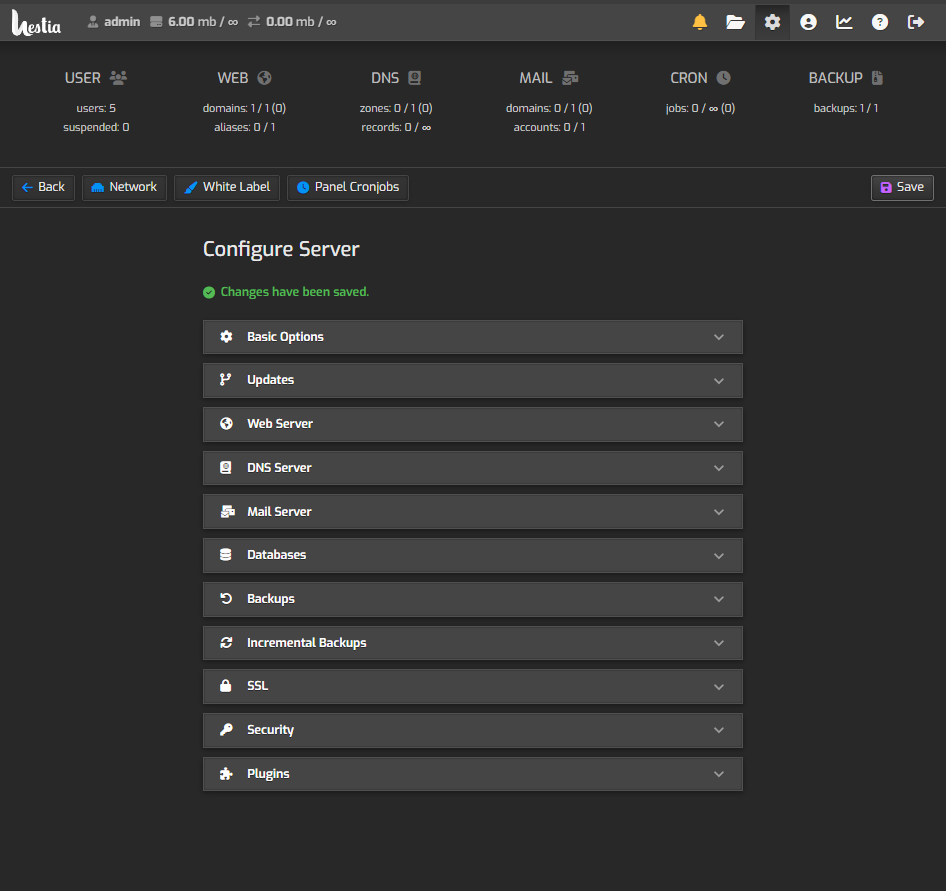This screenshot has width=946, height=891.
Task: Click the Plugins puzzle piece icon
Action: (226, 773)
